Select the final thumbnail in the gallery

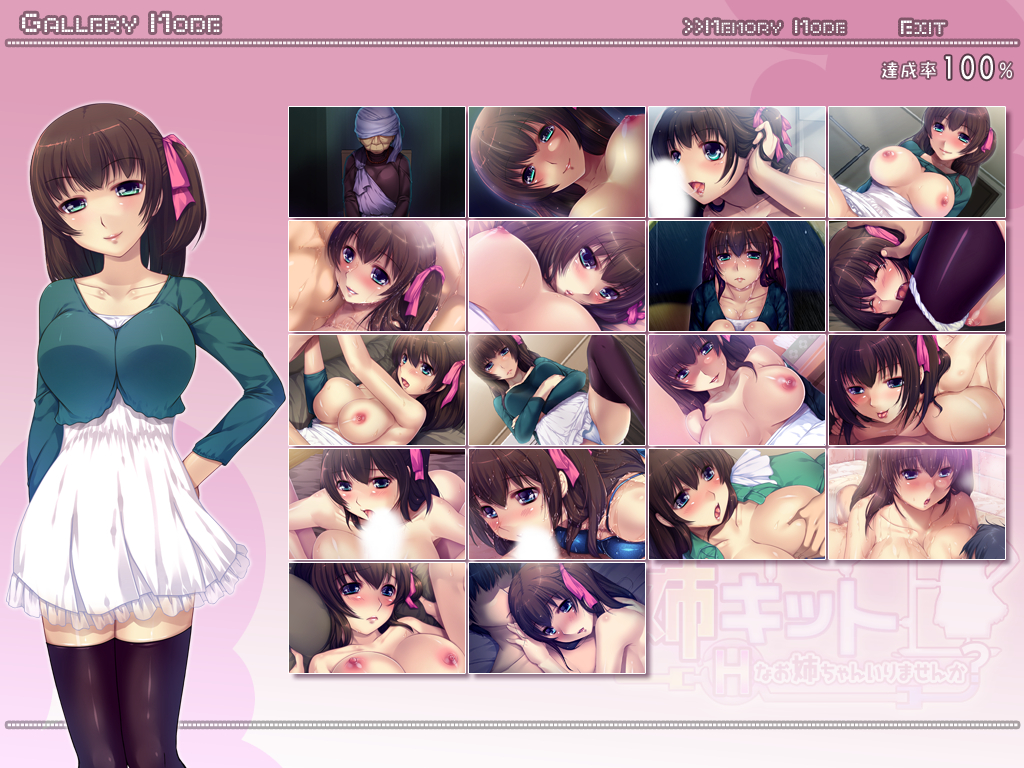557,618
